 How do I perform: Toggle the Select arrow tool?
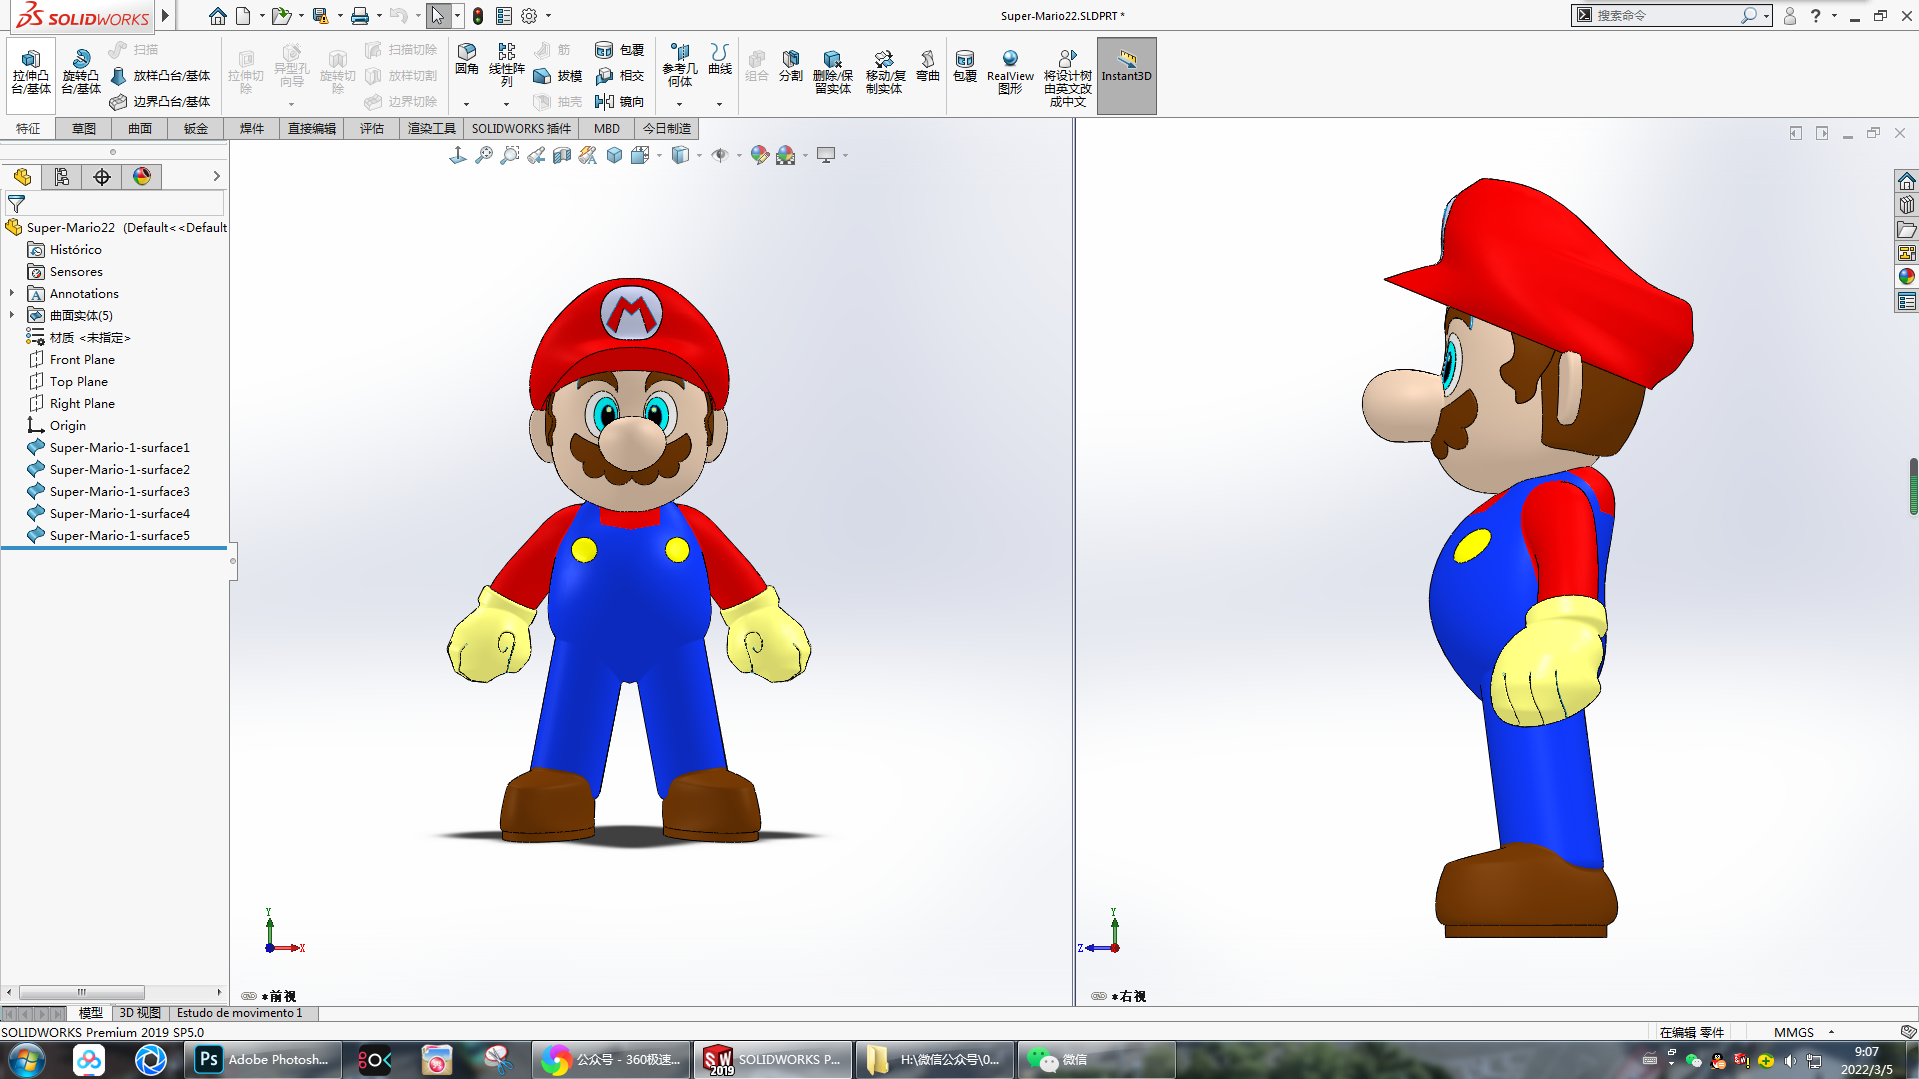tap(438, 16)
